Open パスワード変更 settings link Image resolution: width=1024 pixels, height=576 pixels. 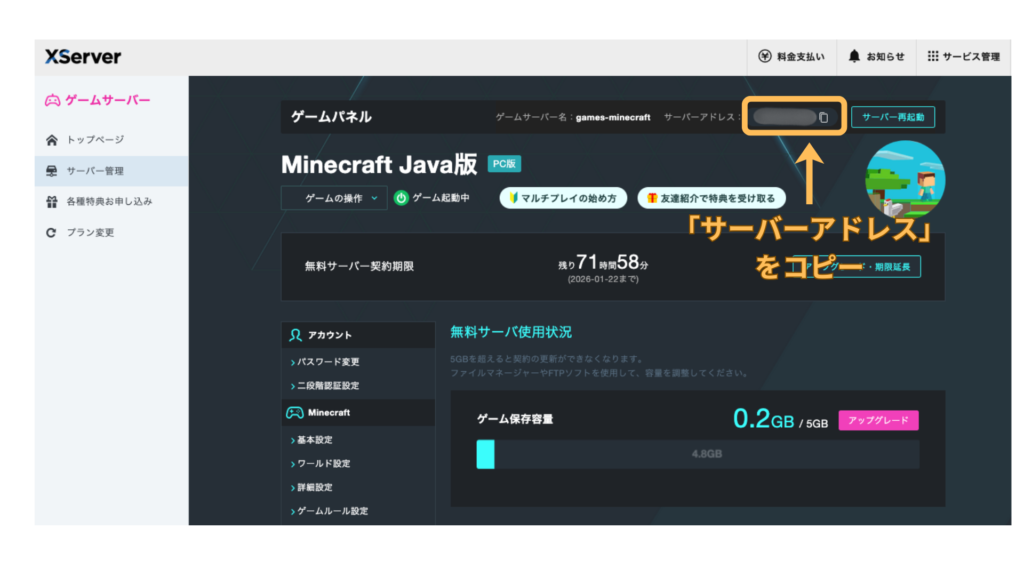coord(328,362)
